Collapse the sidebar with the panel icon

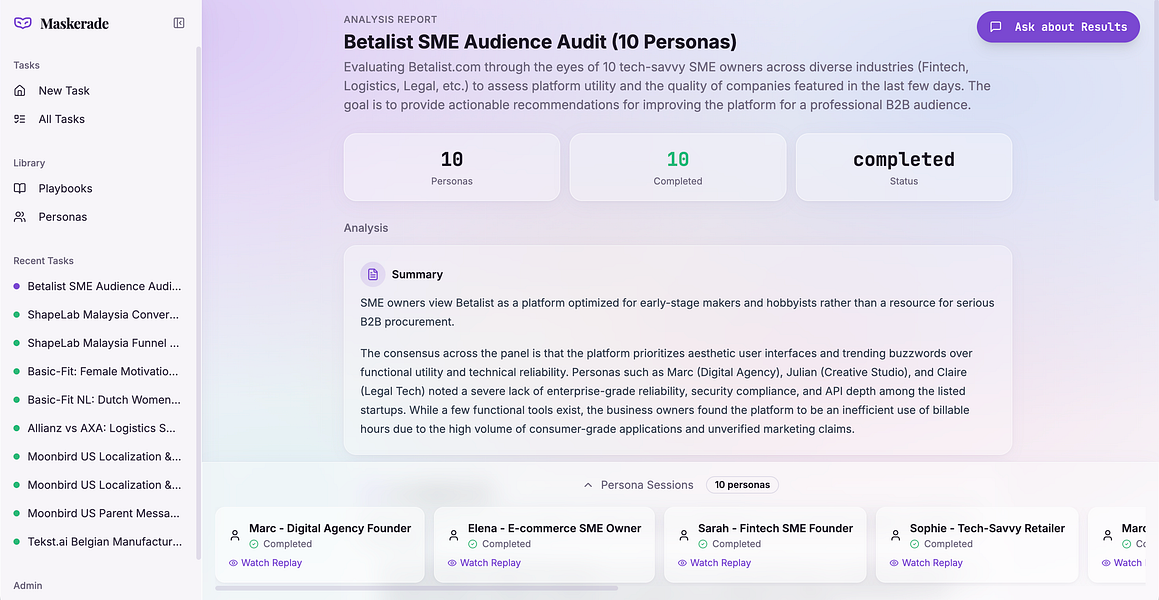pos(179,23)
